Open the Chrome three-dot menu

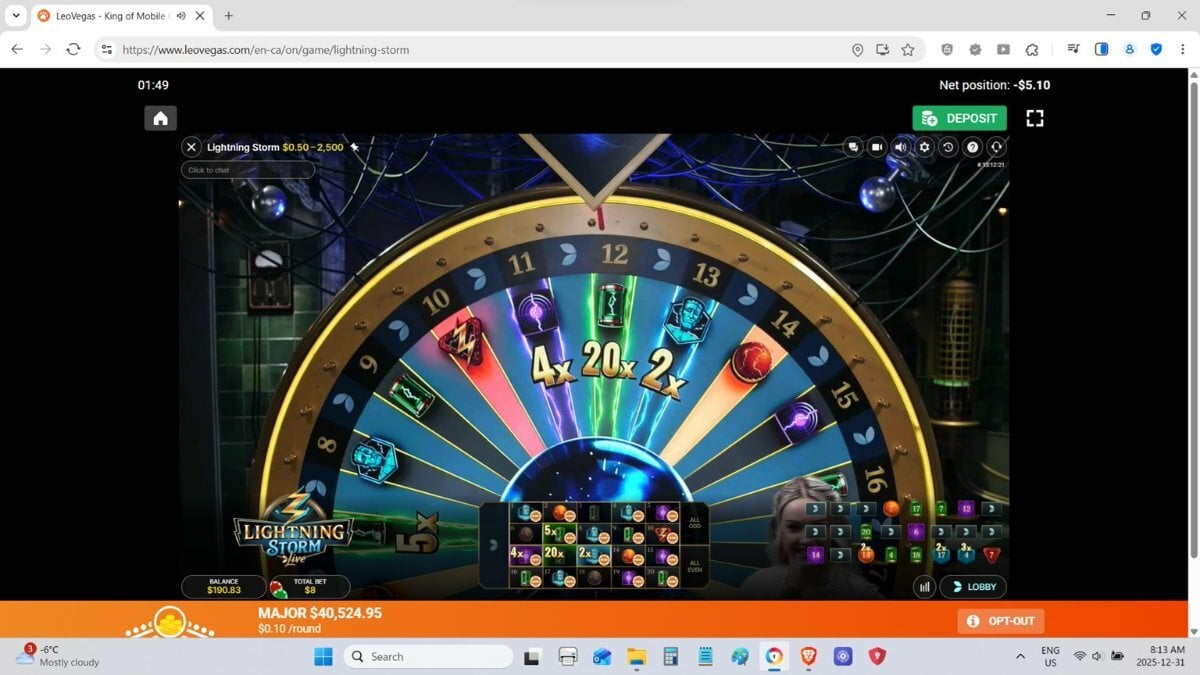1183,50
